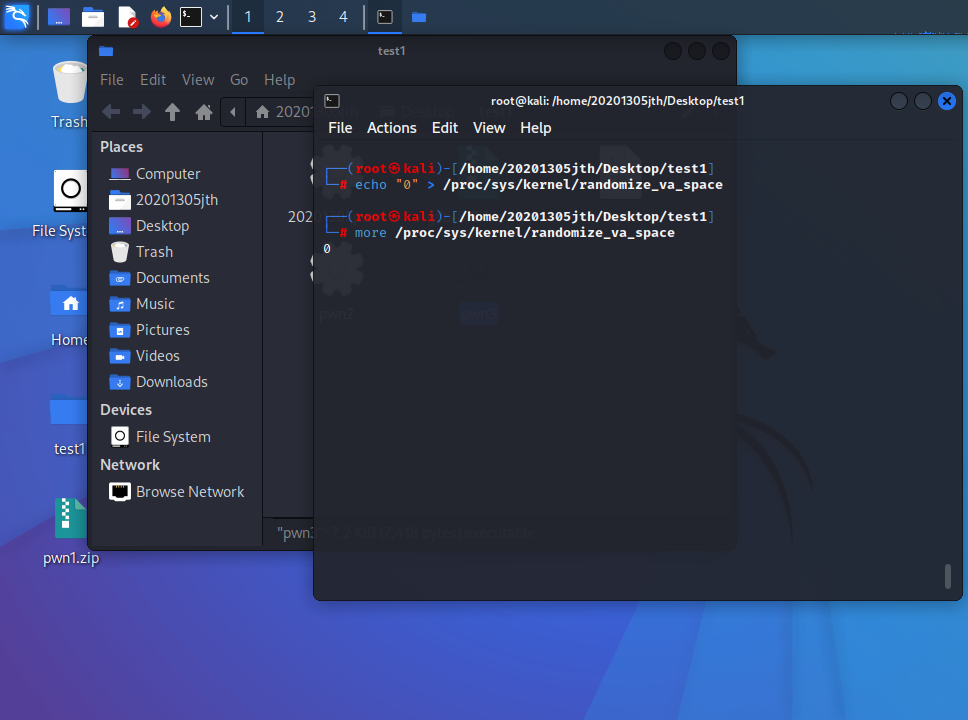Image resolution: width=968 pixels, height=720 pixels.
Task: Open terminal emulator from the taskbar
Action: [191, 17]
